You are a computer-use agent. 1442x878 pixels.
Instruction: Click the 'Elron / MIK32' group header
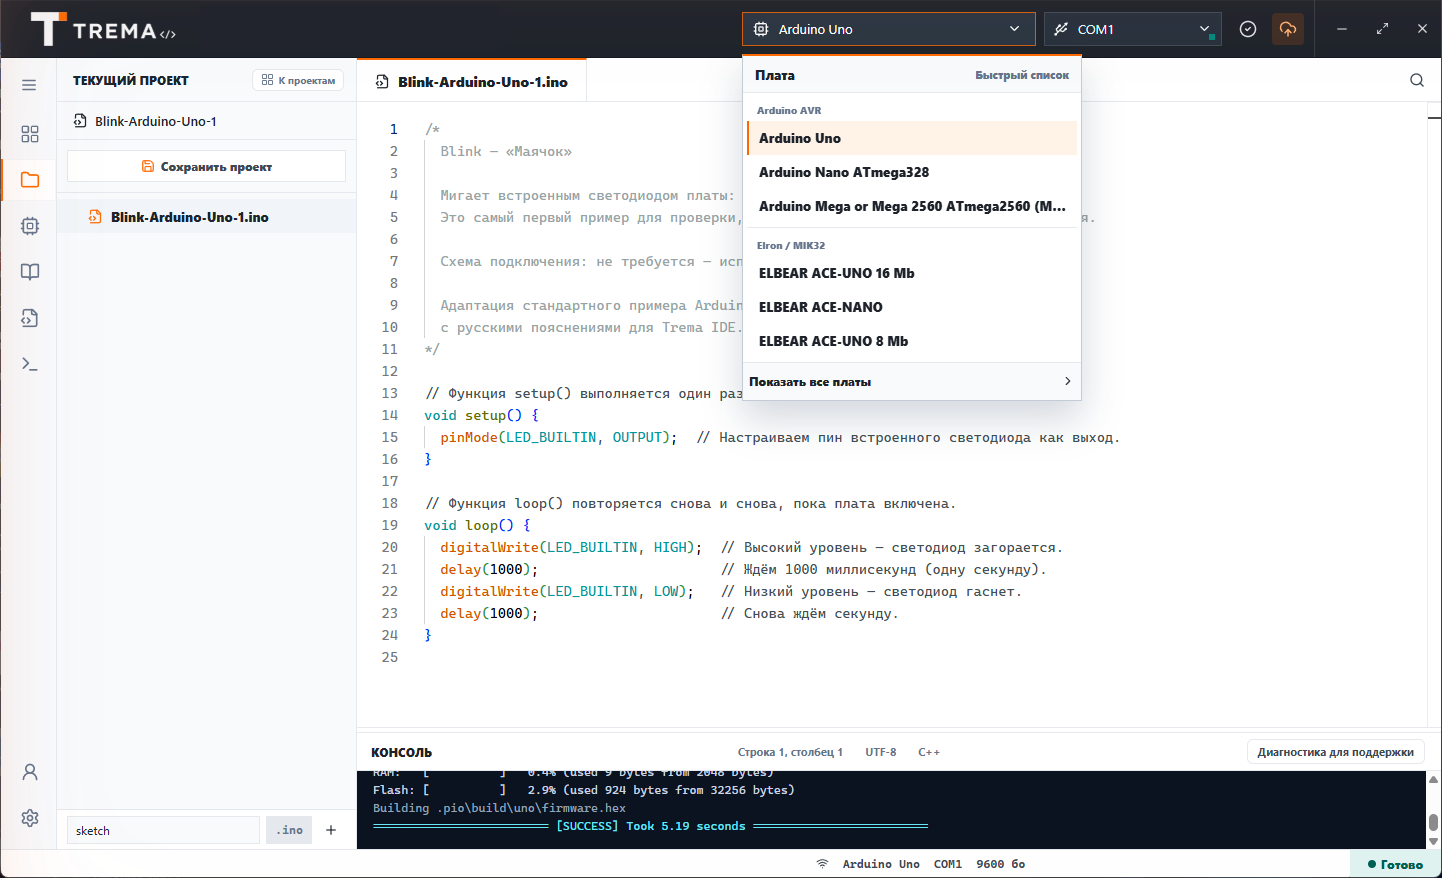point(791,245)
